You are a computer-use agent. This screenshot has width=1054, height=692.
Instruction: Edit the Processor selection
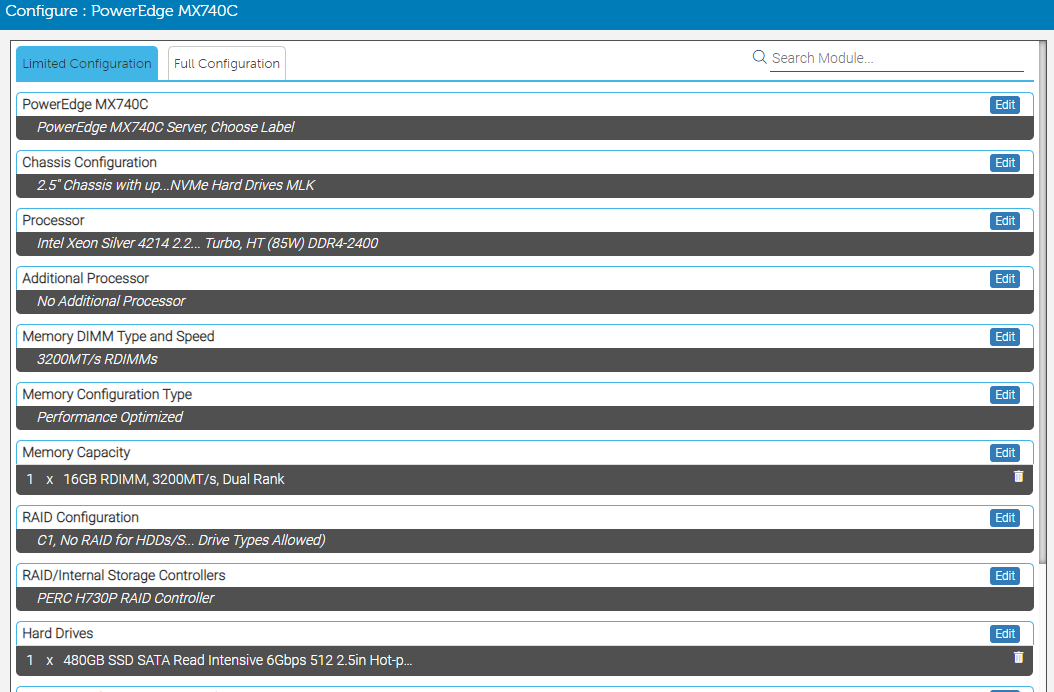pyautogui.click(x=1005, y=221)
